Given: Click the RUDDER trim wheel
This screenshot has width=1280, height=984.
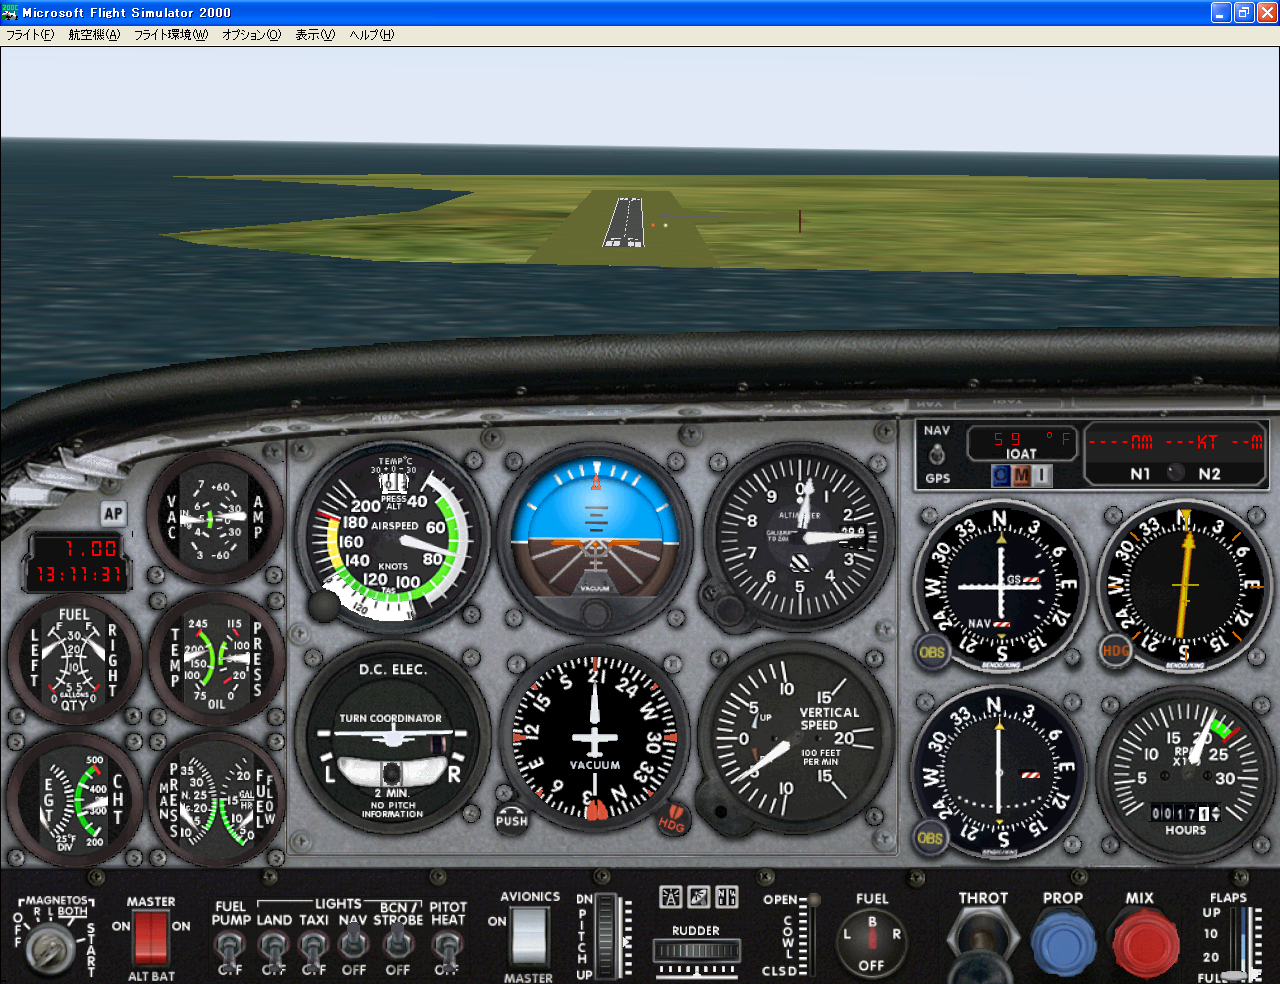Looking at the screenshot, I should click(696, 949).
